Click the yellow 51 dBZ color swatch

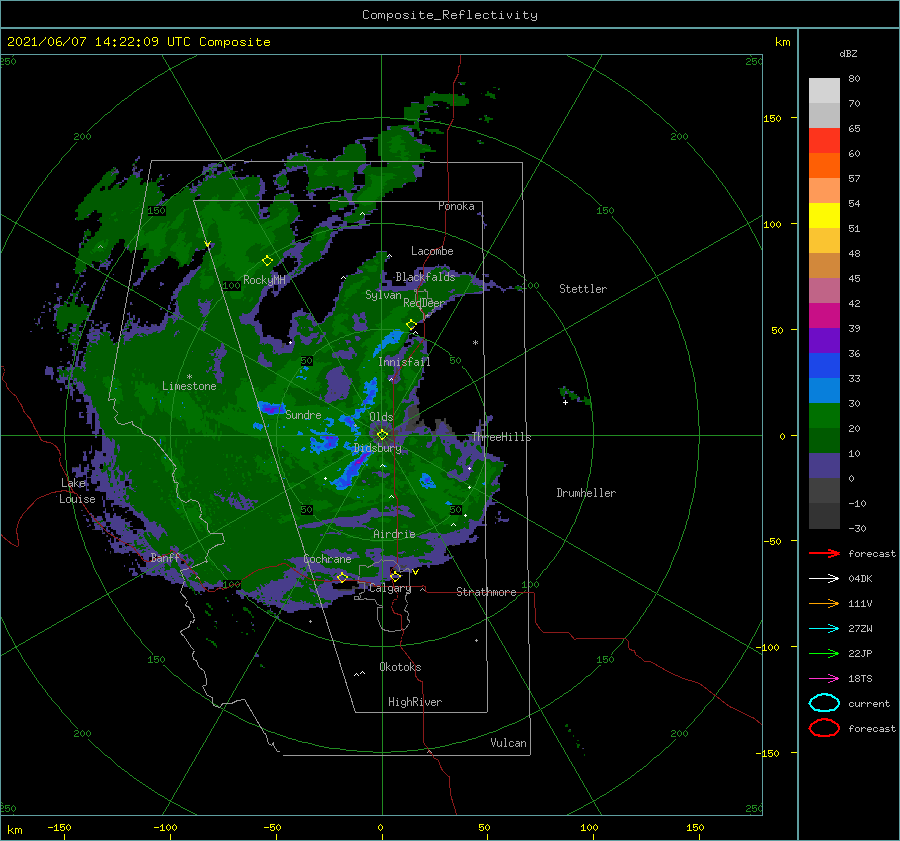tap(824, 215)
